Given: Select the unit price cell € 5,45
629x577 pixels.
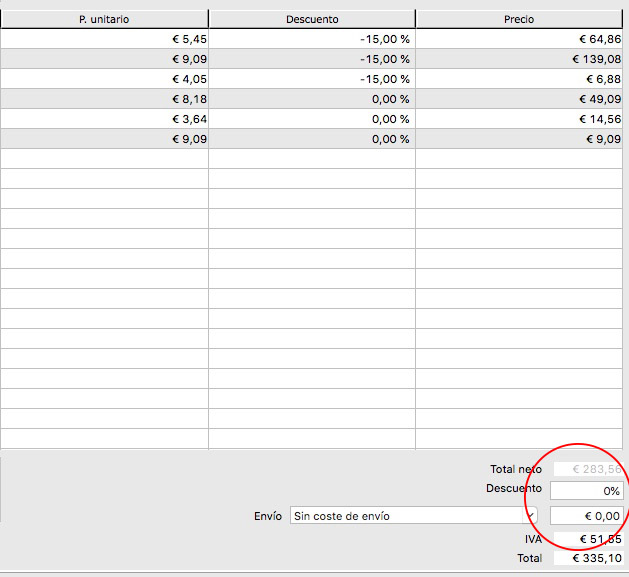Looking at the screenshot, I should coord(104,39).
